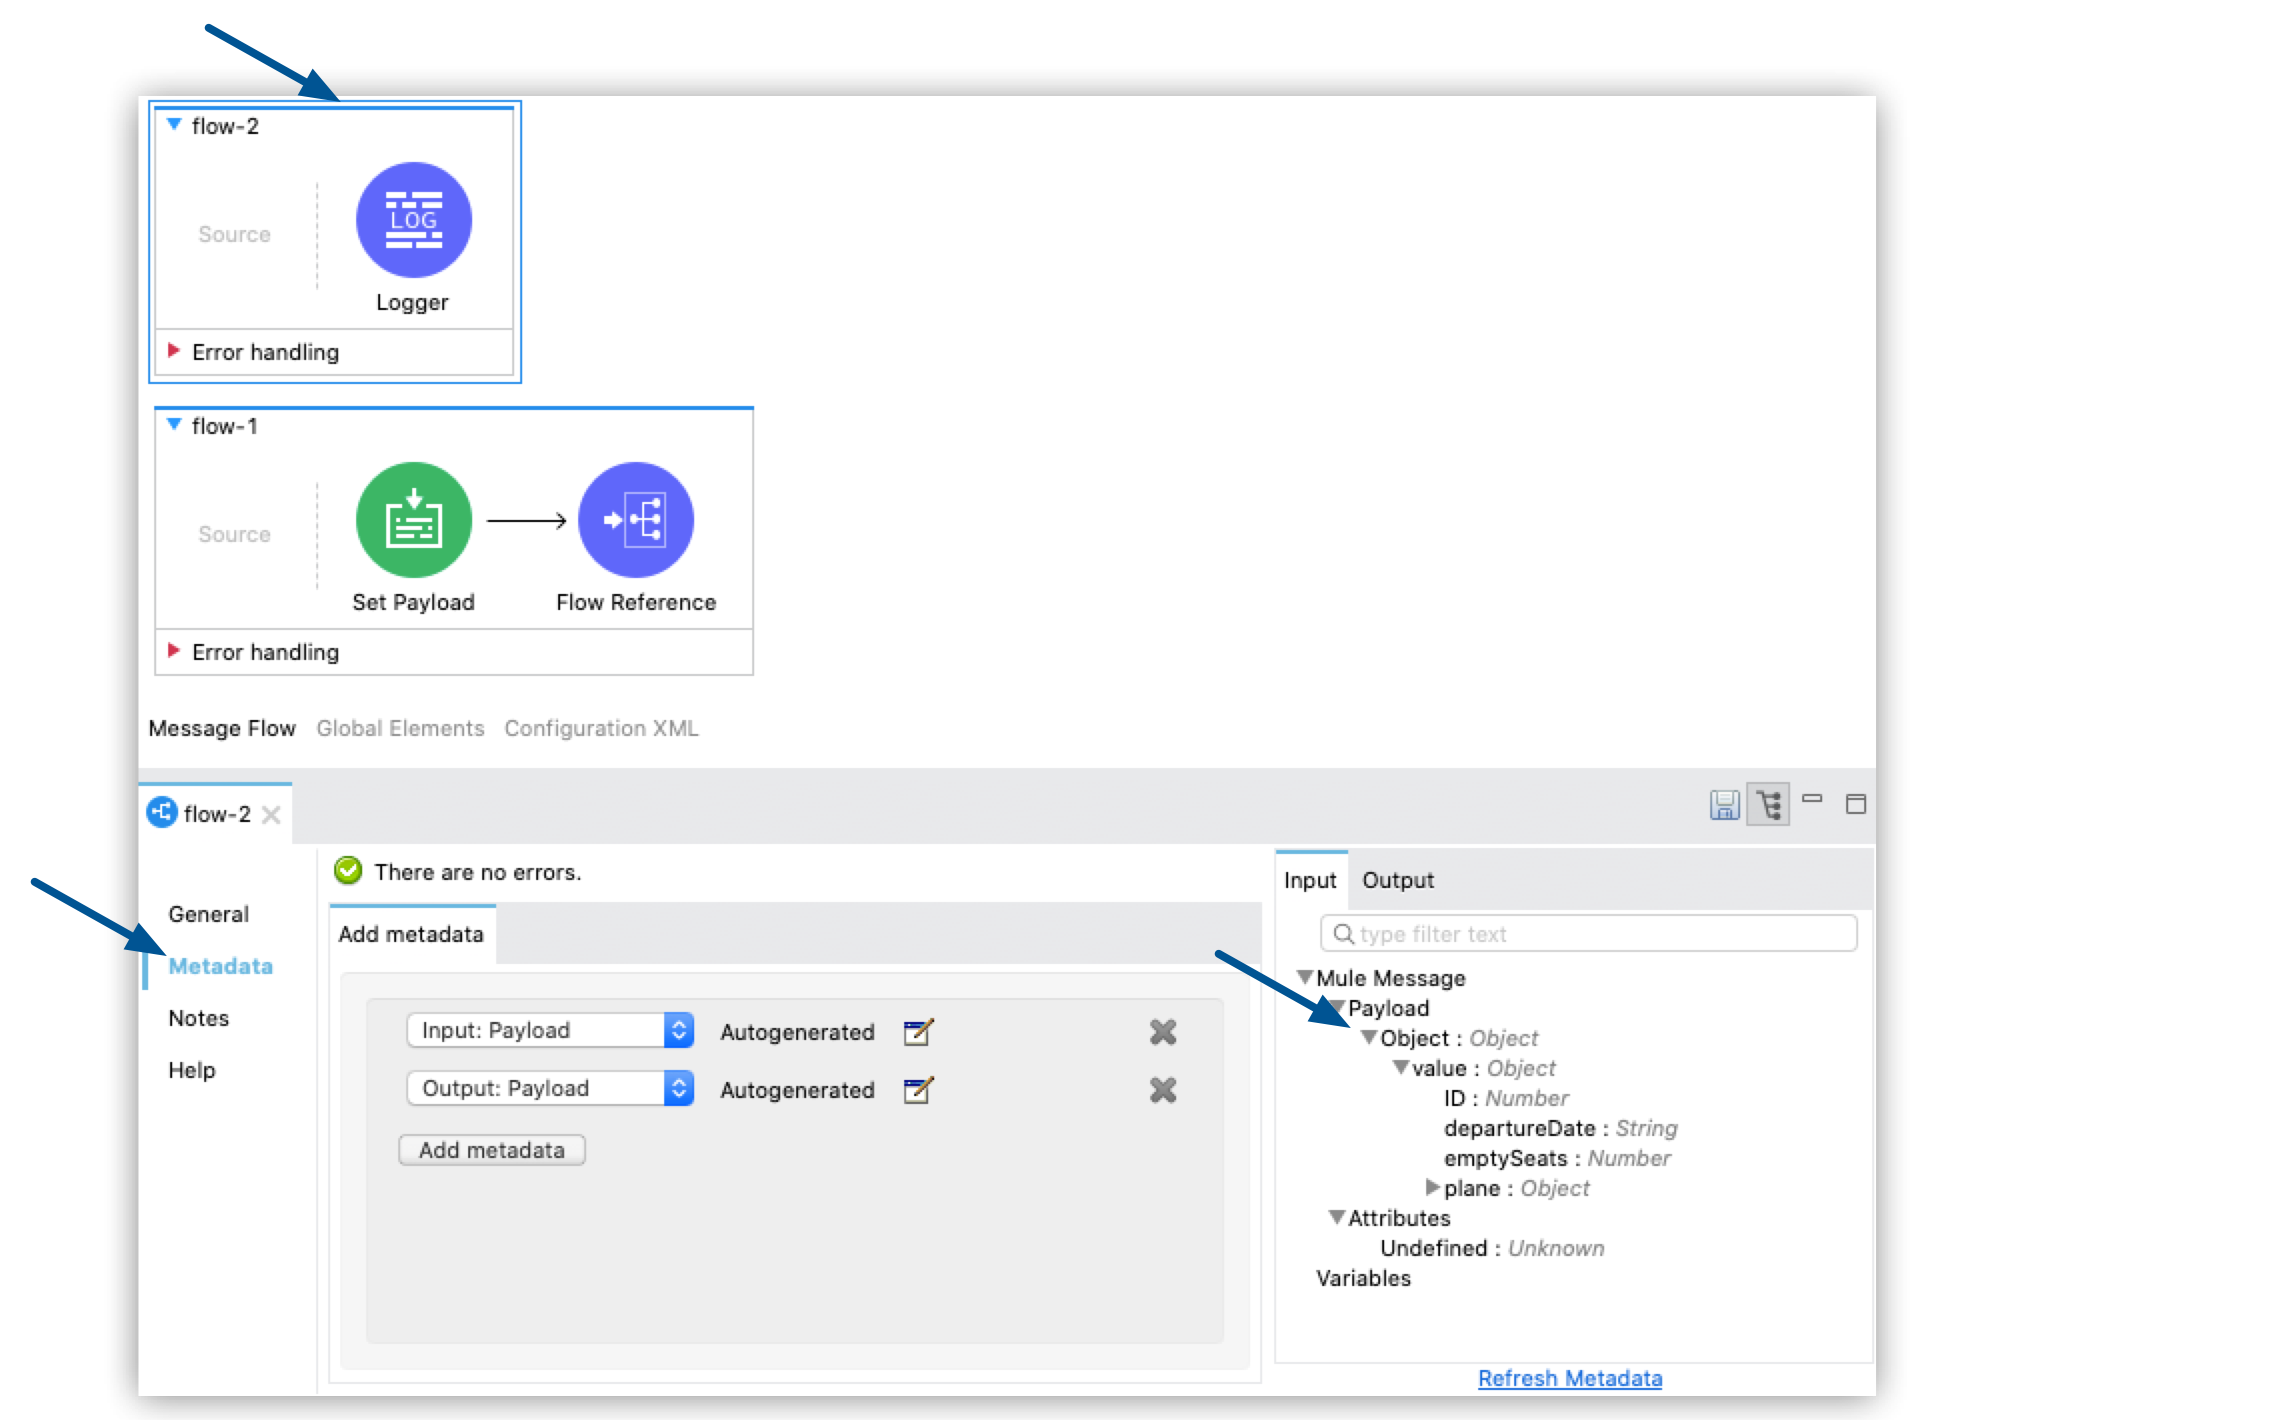Click the Add metadata button

pyautogui.click(x=490, y=1150)
